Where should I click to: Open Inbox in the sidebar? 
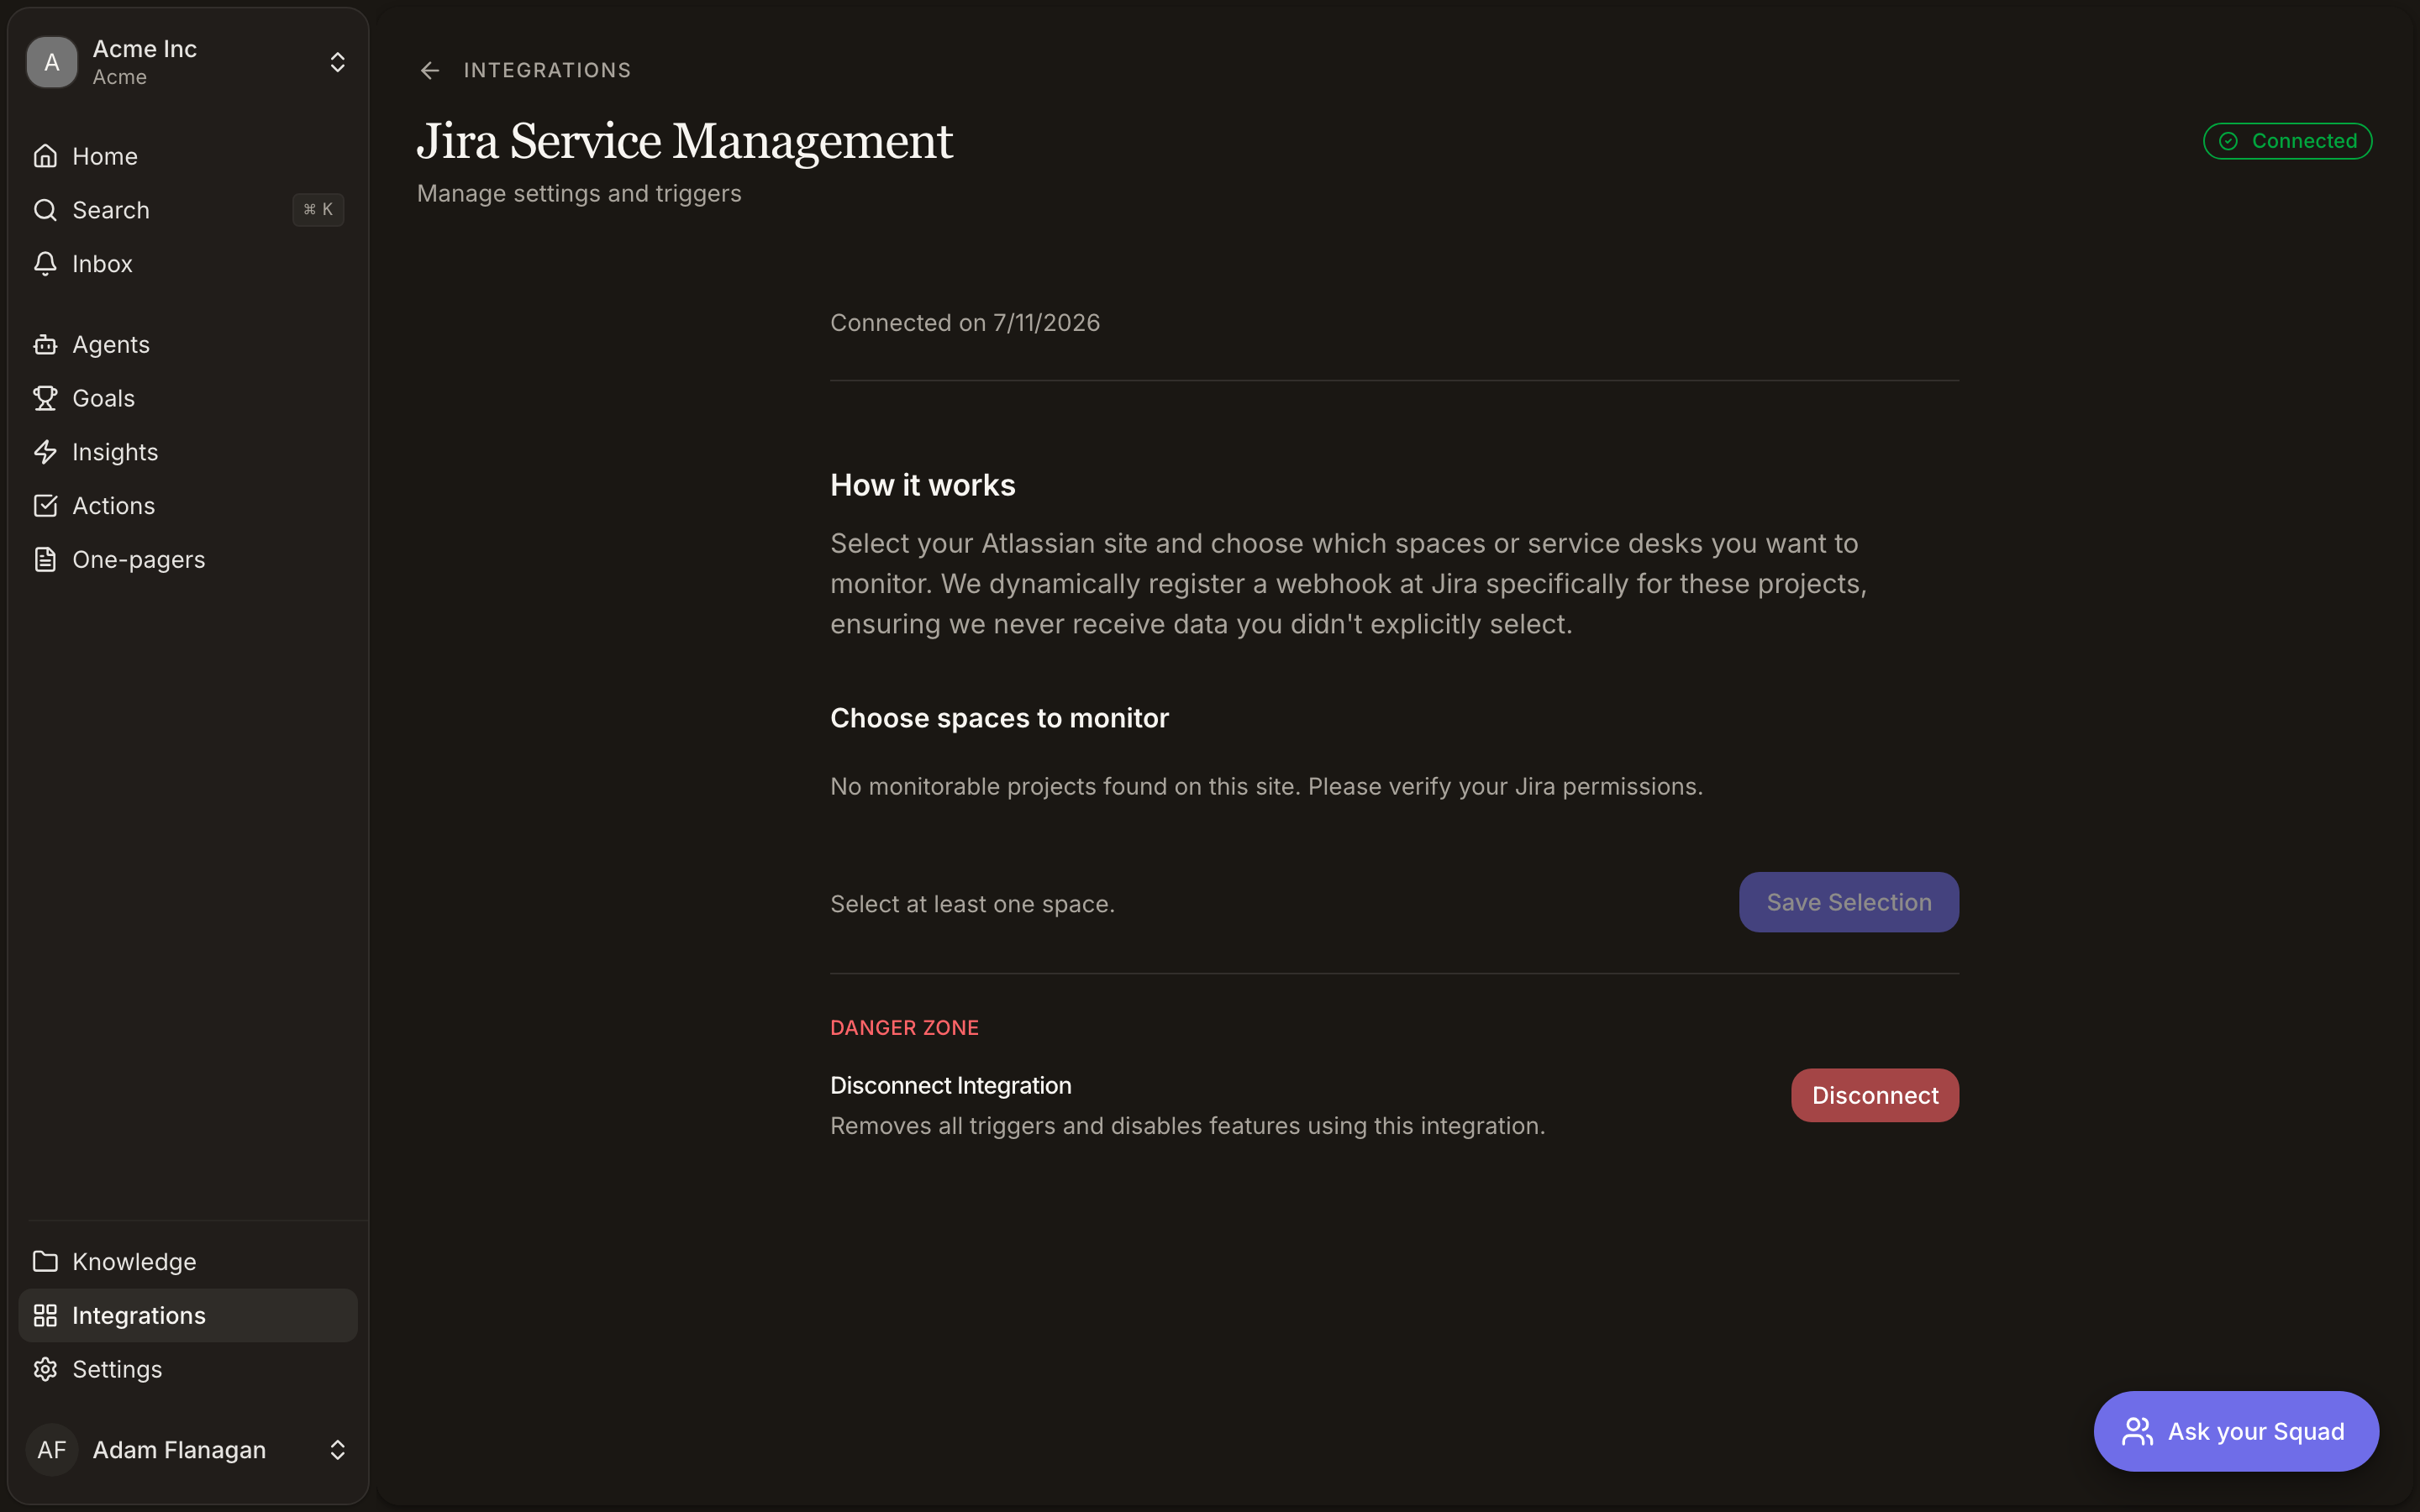coord(188,264)
